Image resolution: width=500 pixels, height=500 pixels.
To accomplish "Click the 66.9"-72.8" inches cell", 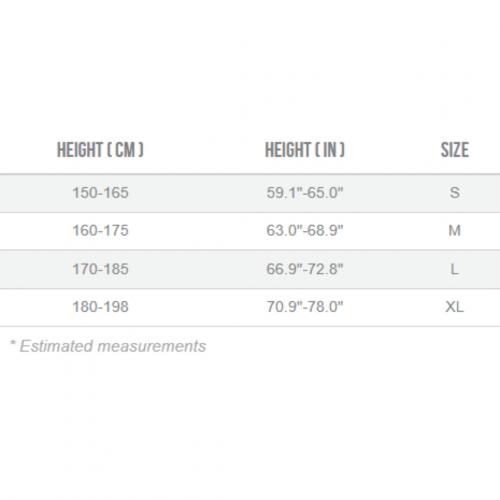I will coord(305,269).
